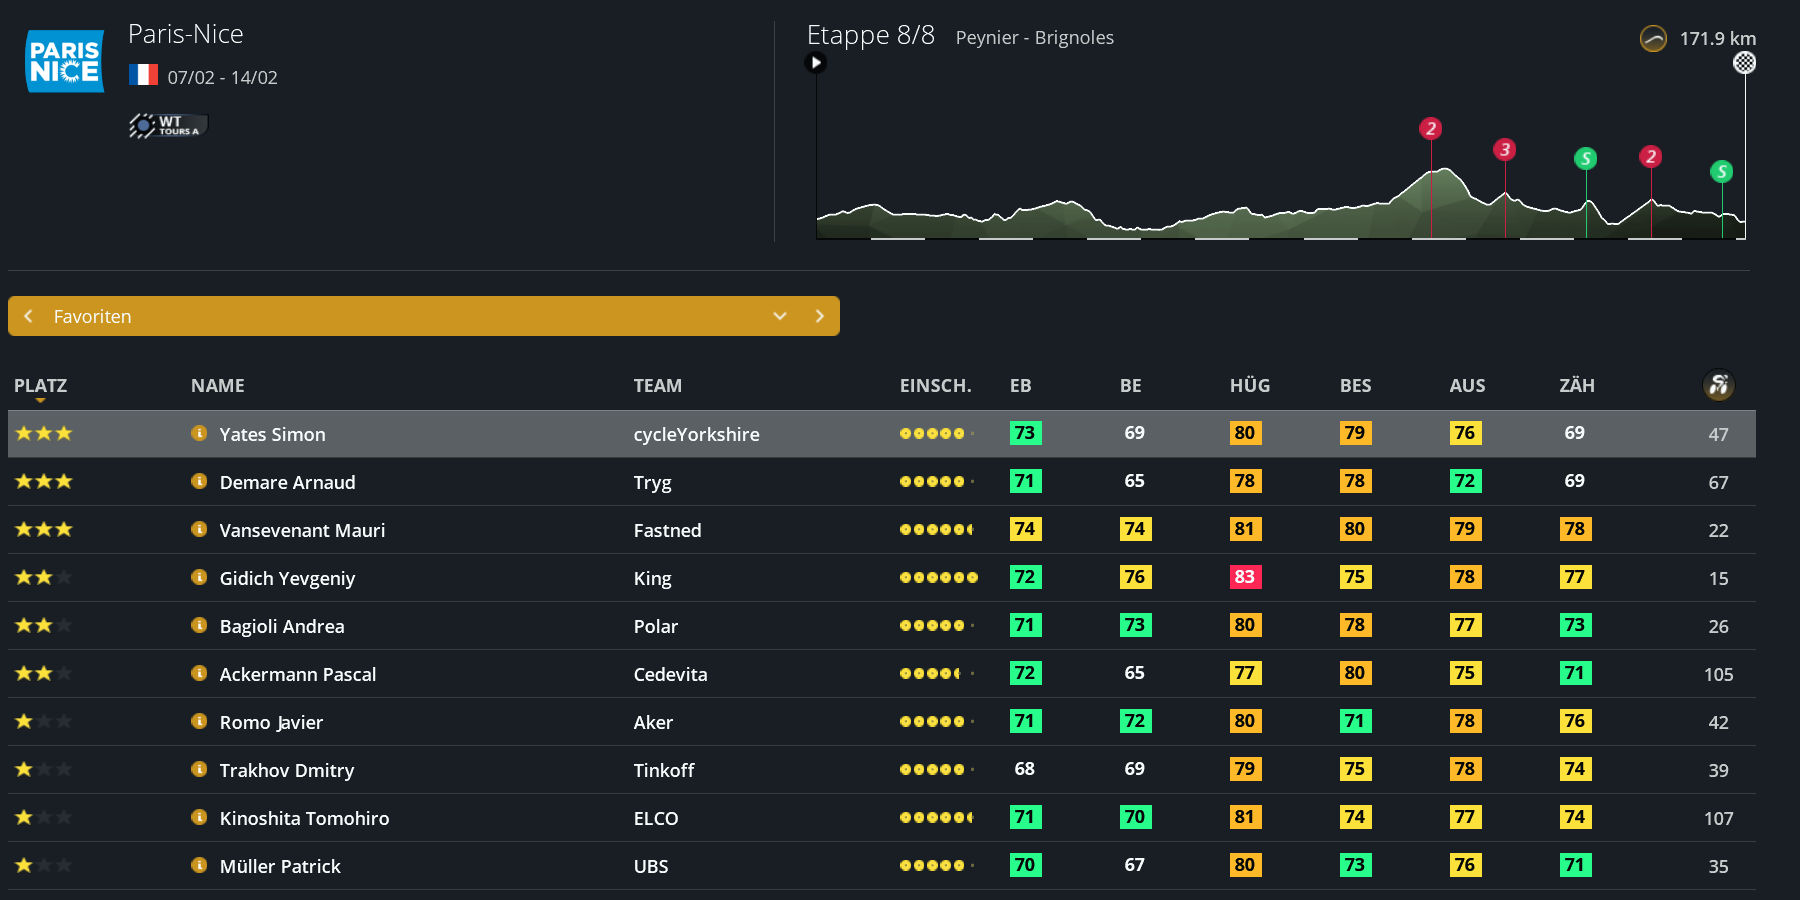This screenshot has height=900, width=1800.
Task: Sort table by PLATZ column
Action: pyautogui.click(x=40, y=386)
